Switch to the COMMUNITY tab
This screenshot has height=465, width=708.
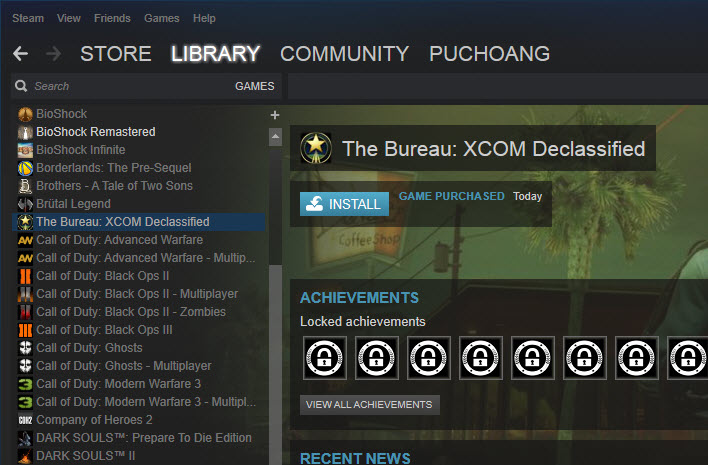click(345, 54)
